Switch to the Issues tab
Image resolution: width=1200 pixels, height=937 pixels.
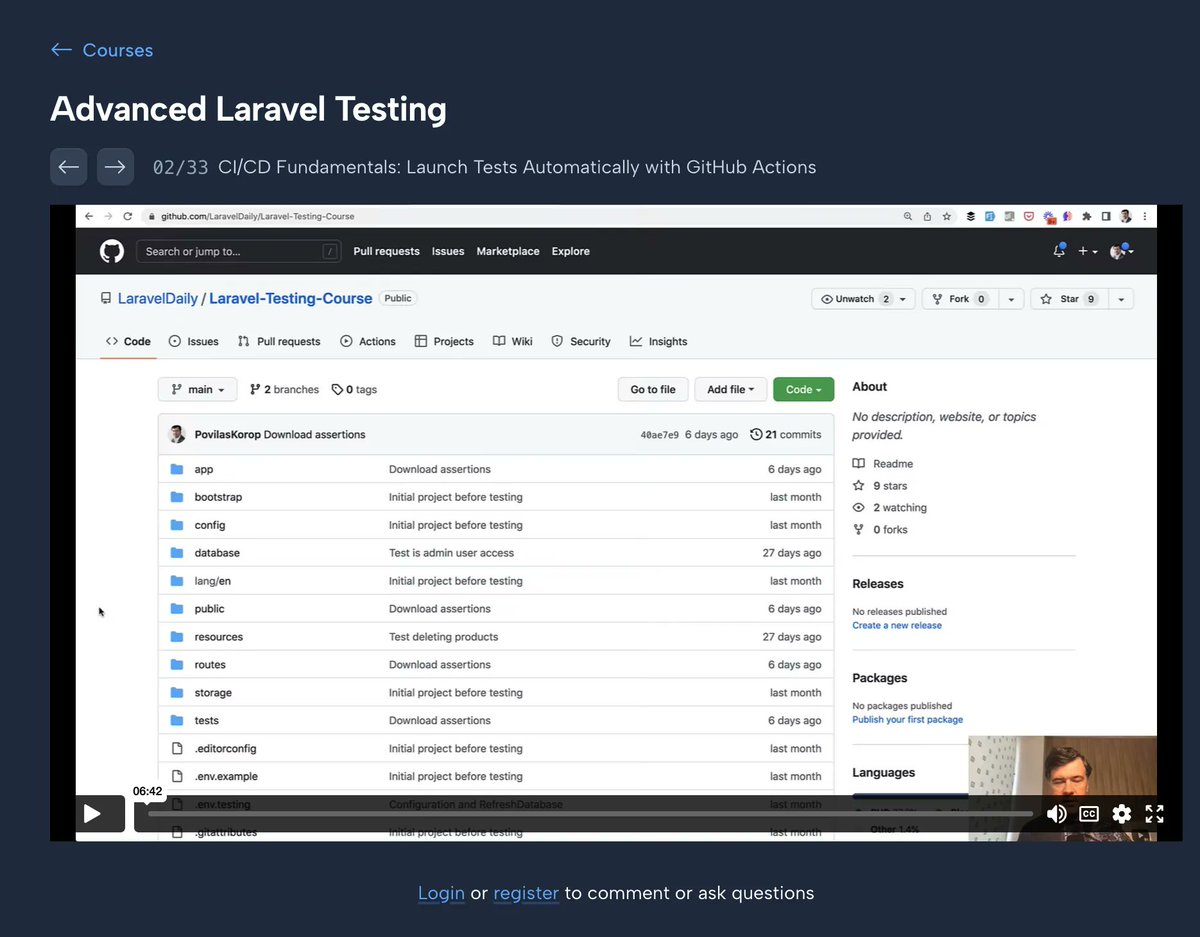(x=194, y=342)
